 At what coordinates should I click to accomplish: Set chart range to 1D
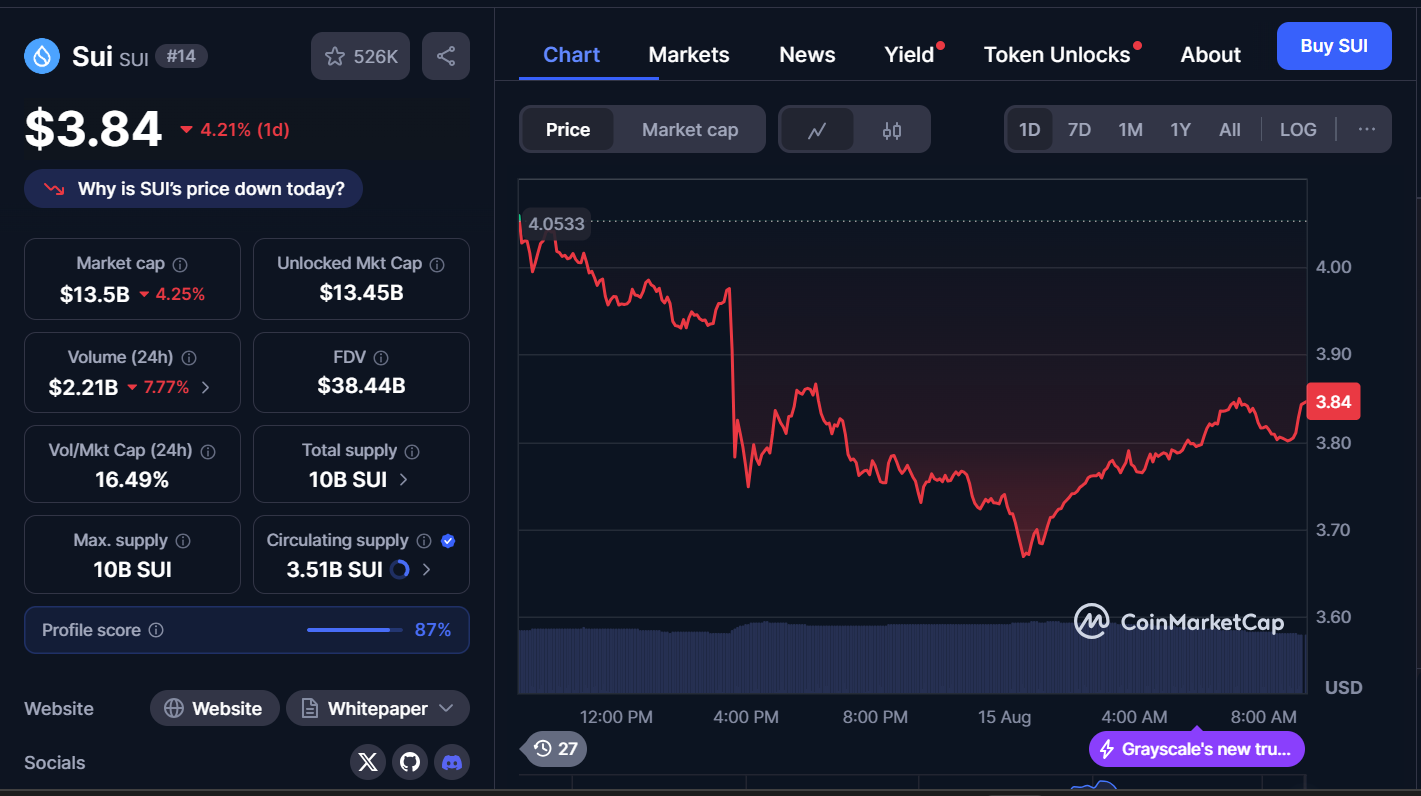[1029, 130]
